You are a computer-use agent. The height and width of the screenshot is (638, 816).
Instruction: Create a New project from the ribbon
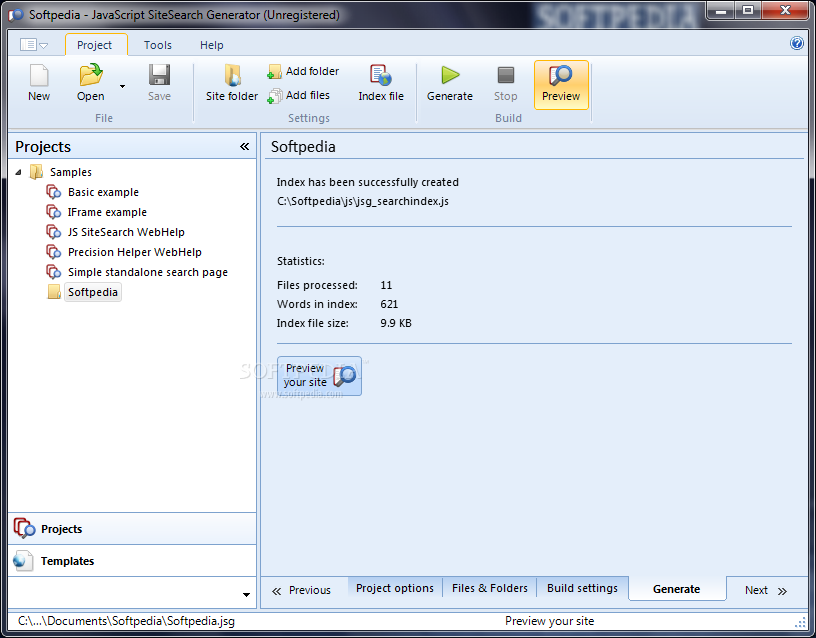point(39,83)
